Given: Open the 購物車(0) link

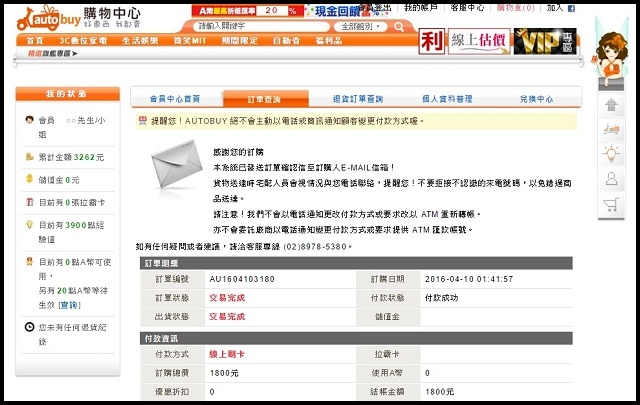Looking at the screenshot, I should click(516, 8).
